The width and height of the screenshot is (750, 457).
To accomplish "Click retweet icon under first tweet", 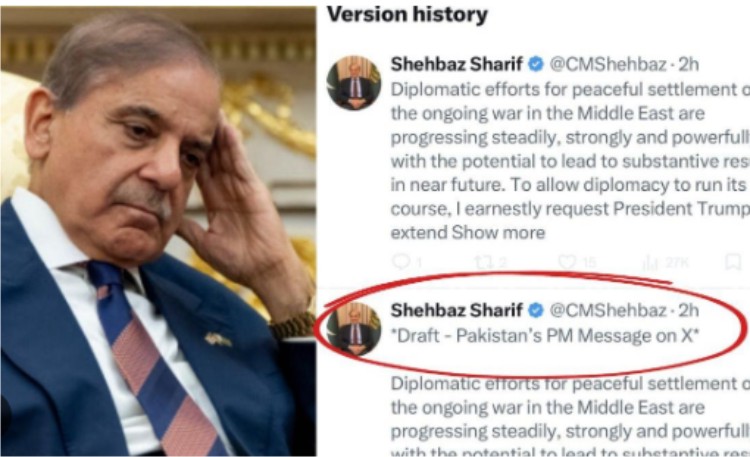I will 482,262.
